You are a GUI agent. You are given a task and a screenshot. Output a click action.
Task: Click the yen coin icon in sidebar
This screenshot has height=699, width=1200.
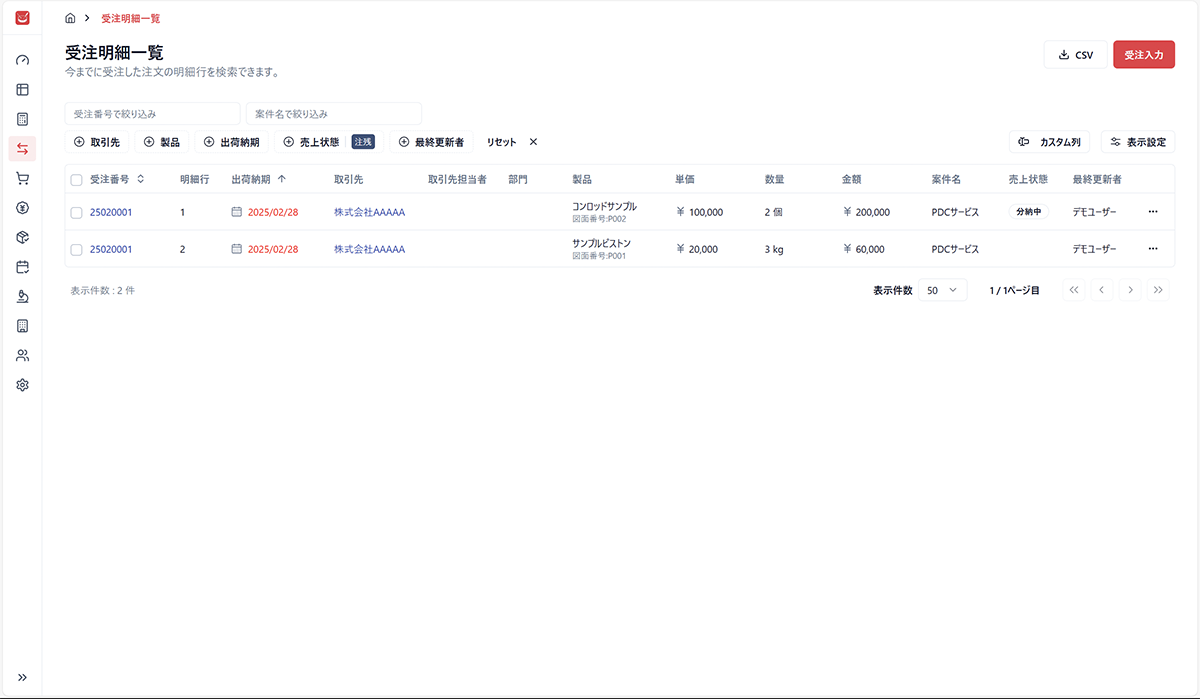(x=22, y=208)
